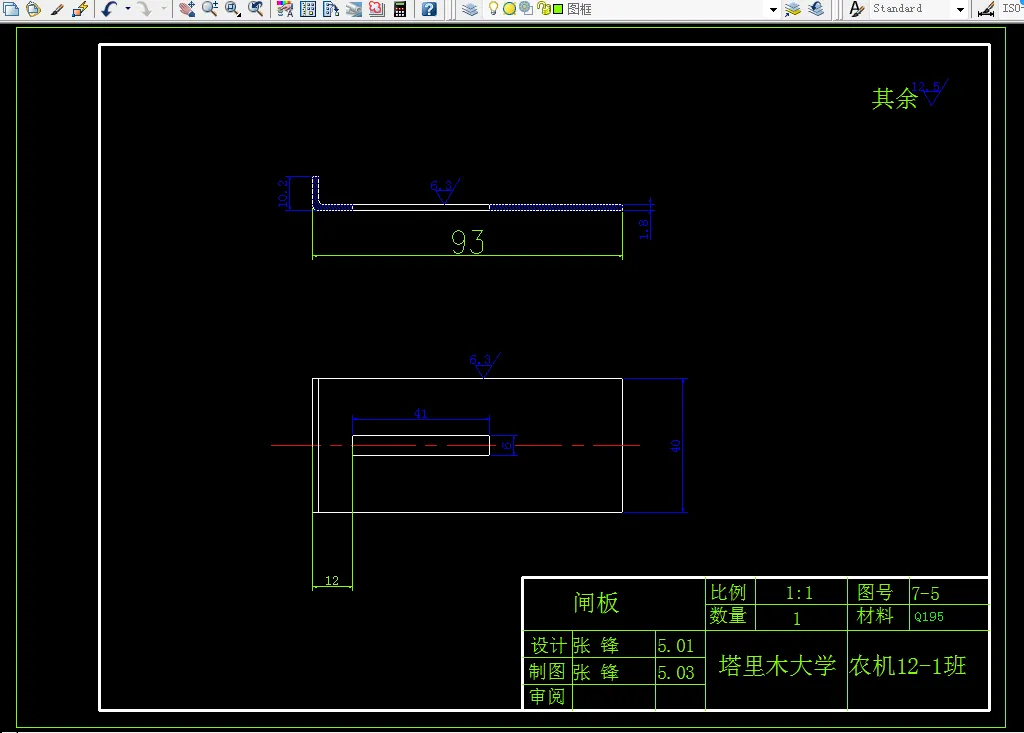Click the green layer color swatch
This screenshot has height=733, width=1024.
tap(558, 9)
